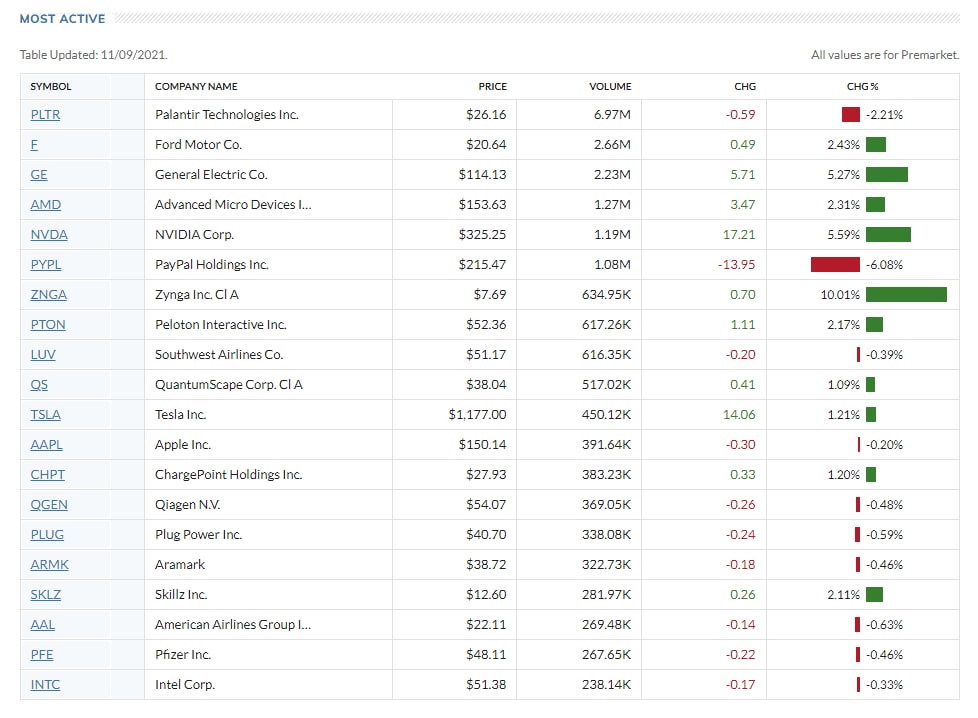Open the TSLA ticker link

point(46,414)
